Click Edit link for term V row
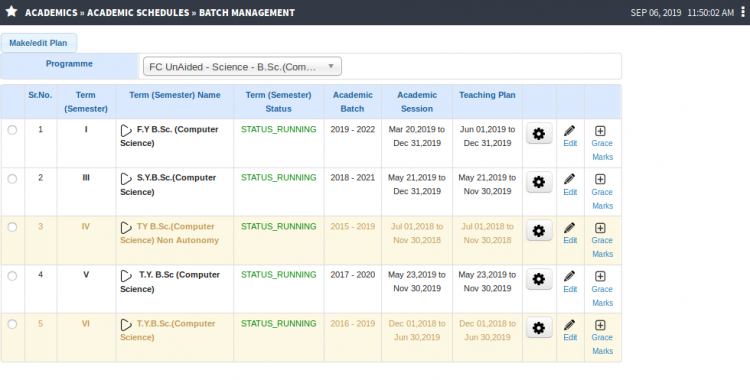Screen dimensions: 750x380 570,289
